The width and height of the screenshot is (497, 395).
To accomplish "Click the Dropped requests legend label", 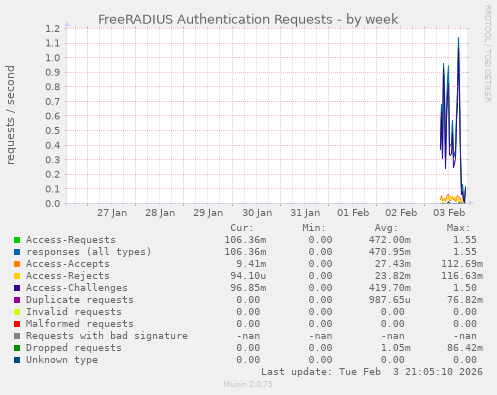I will pyautogui.click(x=74, y=348).
